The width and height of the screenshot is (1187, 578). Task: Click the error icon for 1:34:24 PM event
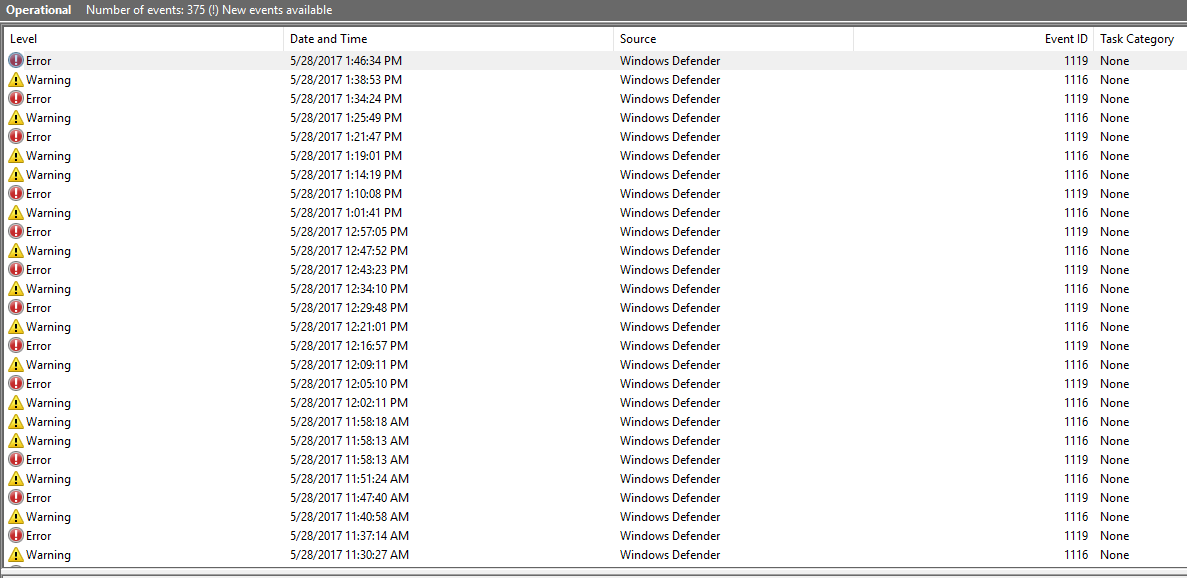(x=16, y=98)
